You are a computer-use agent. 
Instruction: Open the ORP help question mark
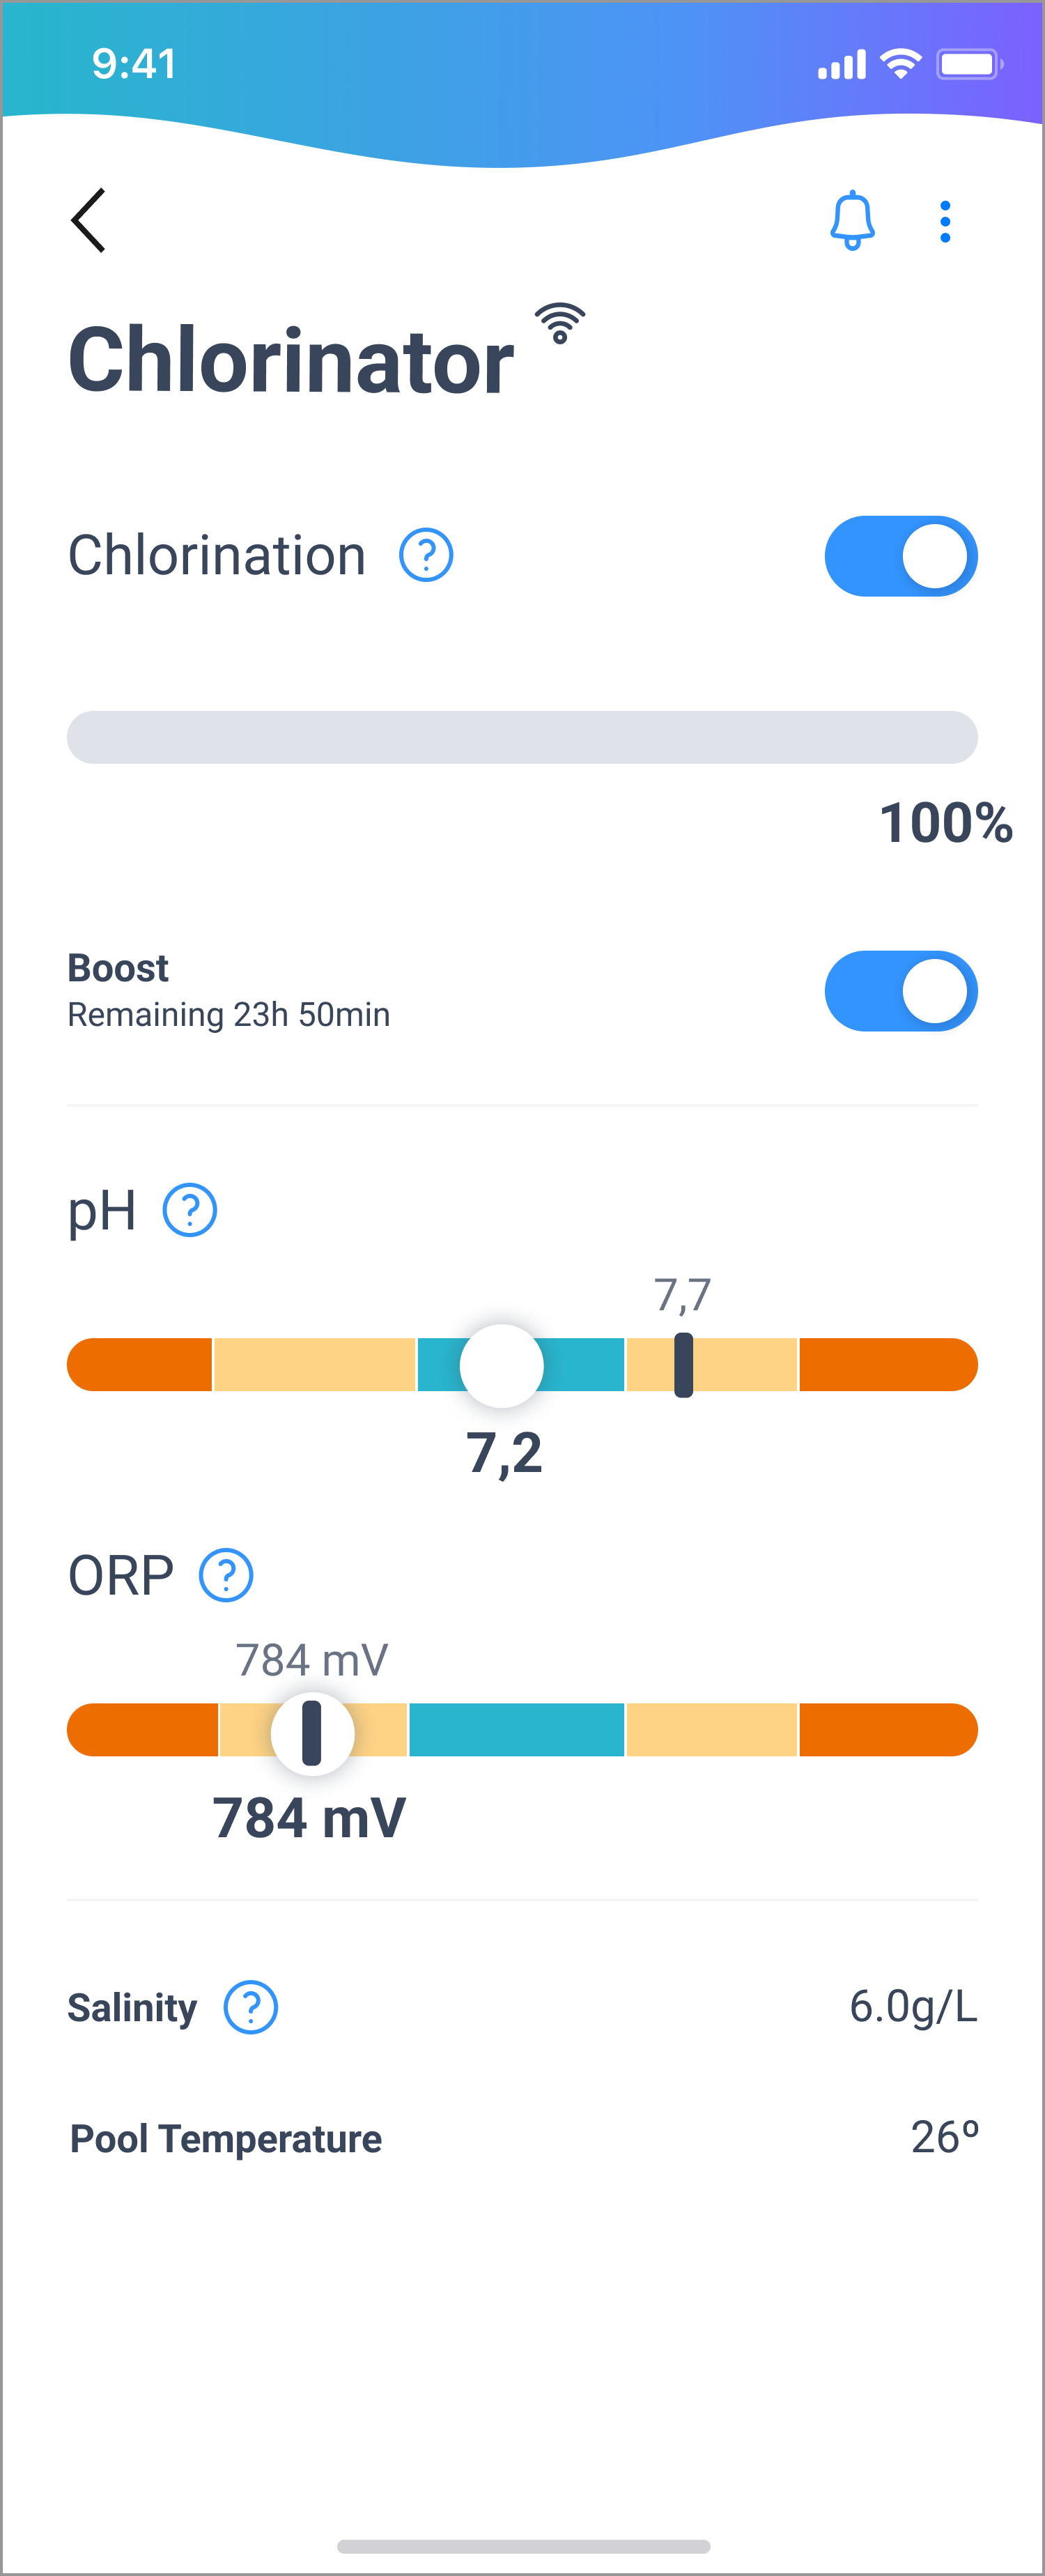(x=226, y=1575)
